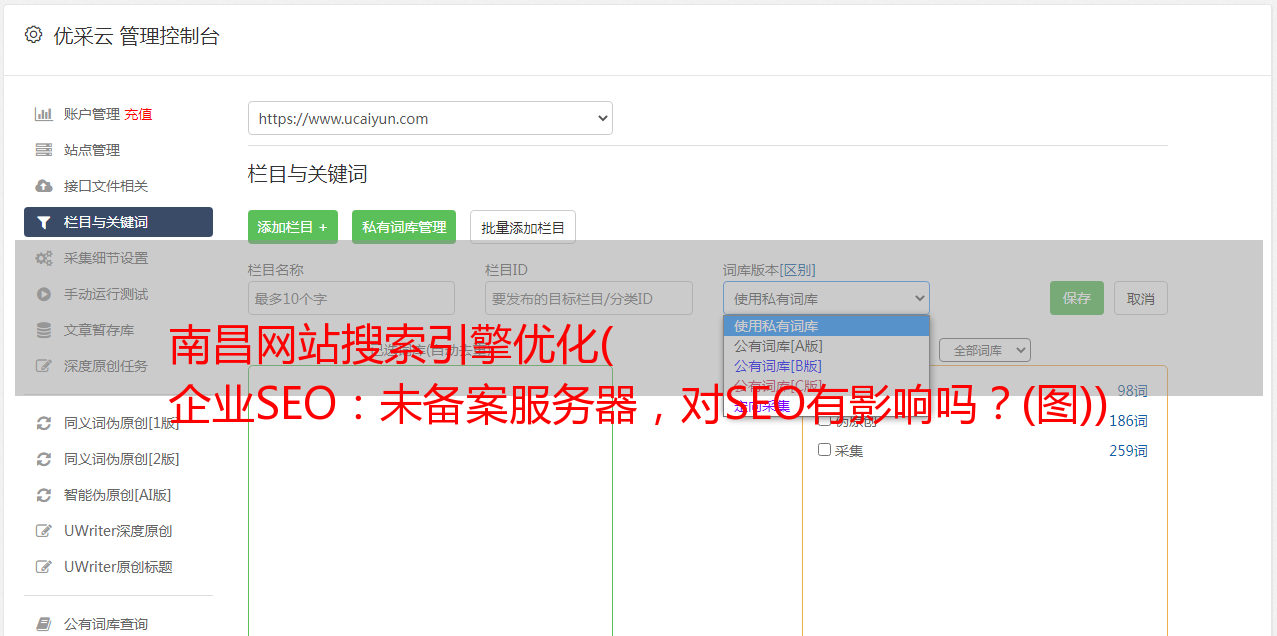Open 同义词伪原创[2版] in sidebar
1277x636 pixels.
(122, 459)
